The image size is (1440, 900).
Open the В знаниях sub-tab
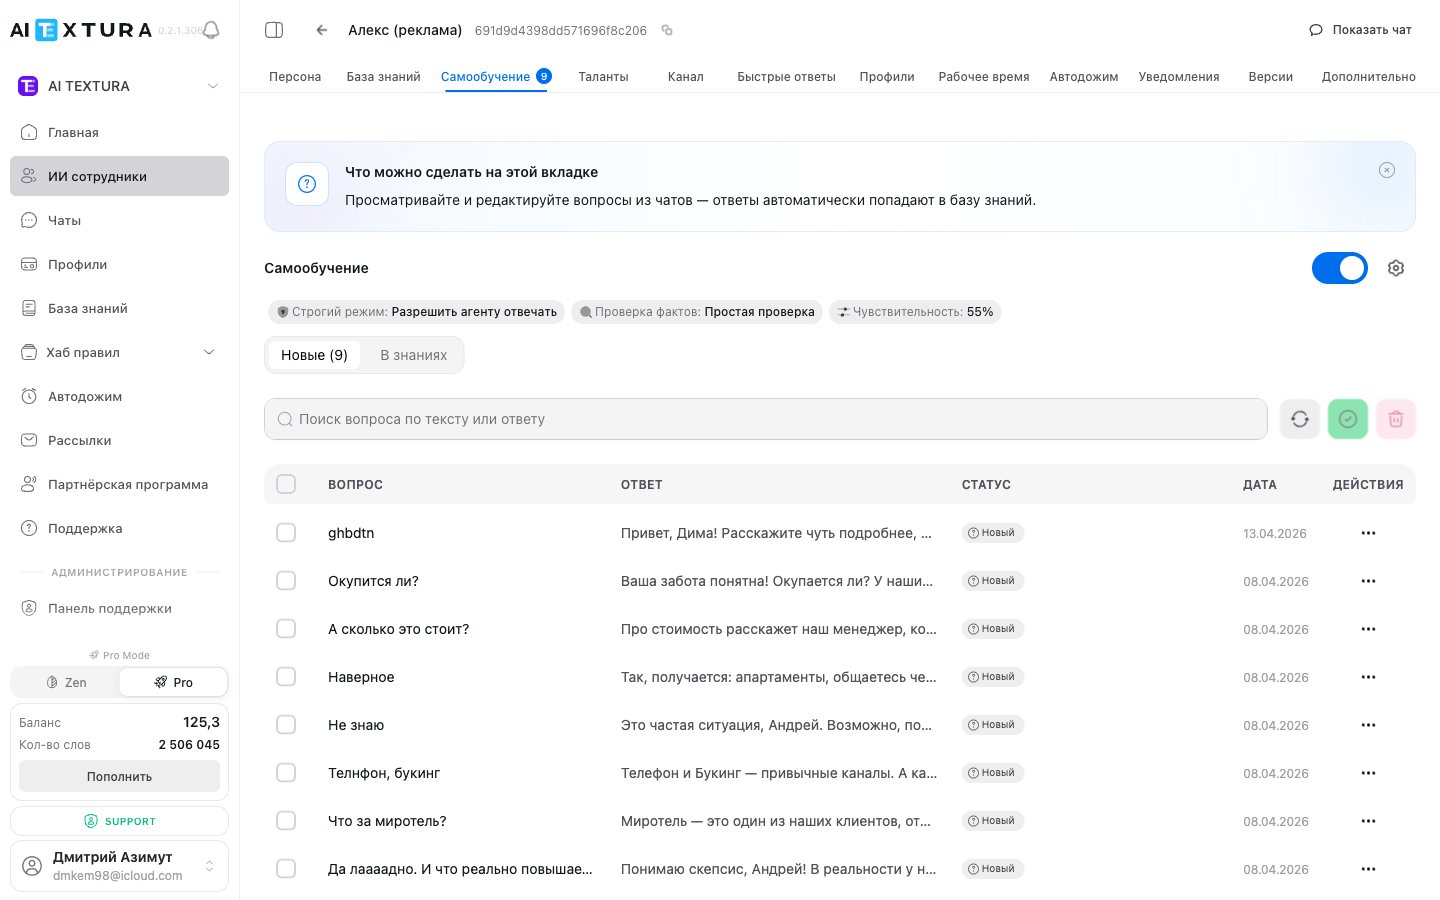(x=414, y=355)
